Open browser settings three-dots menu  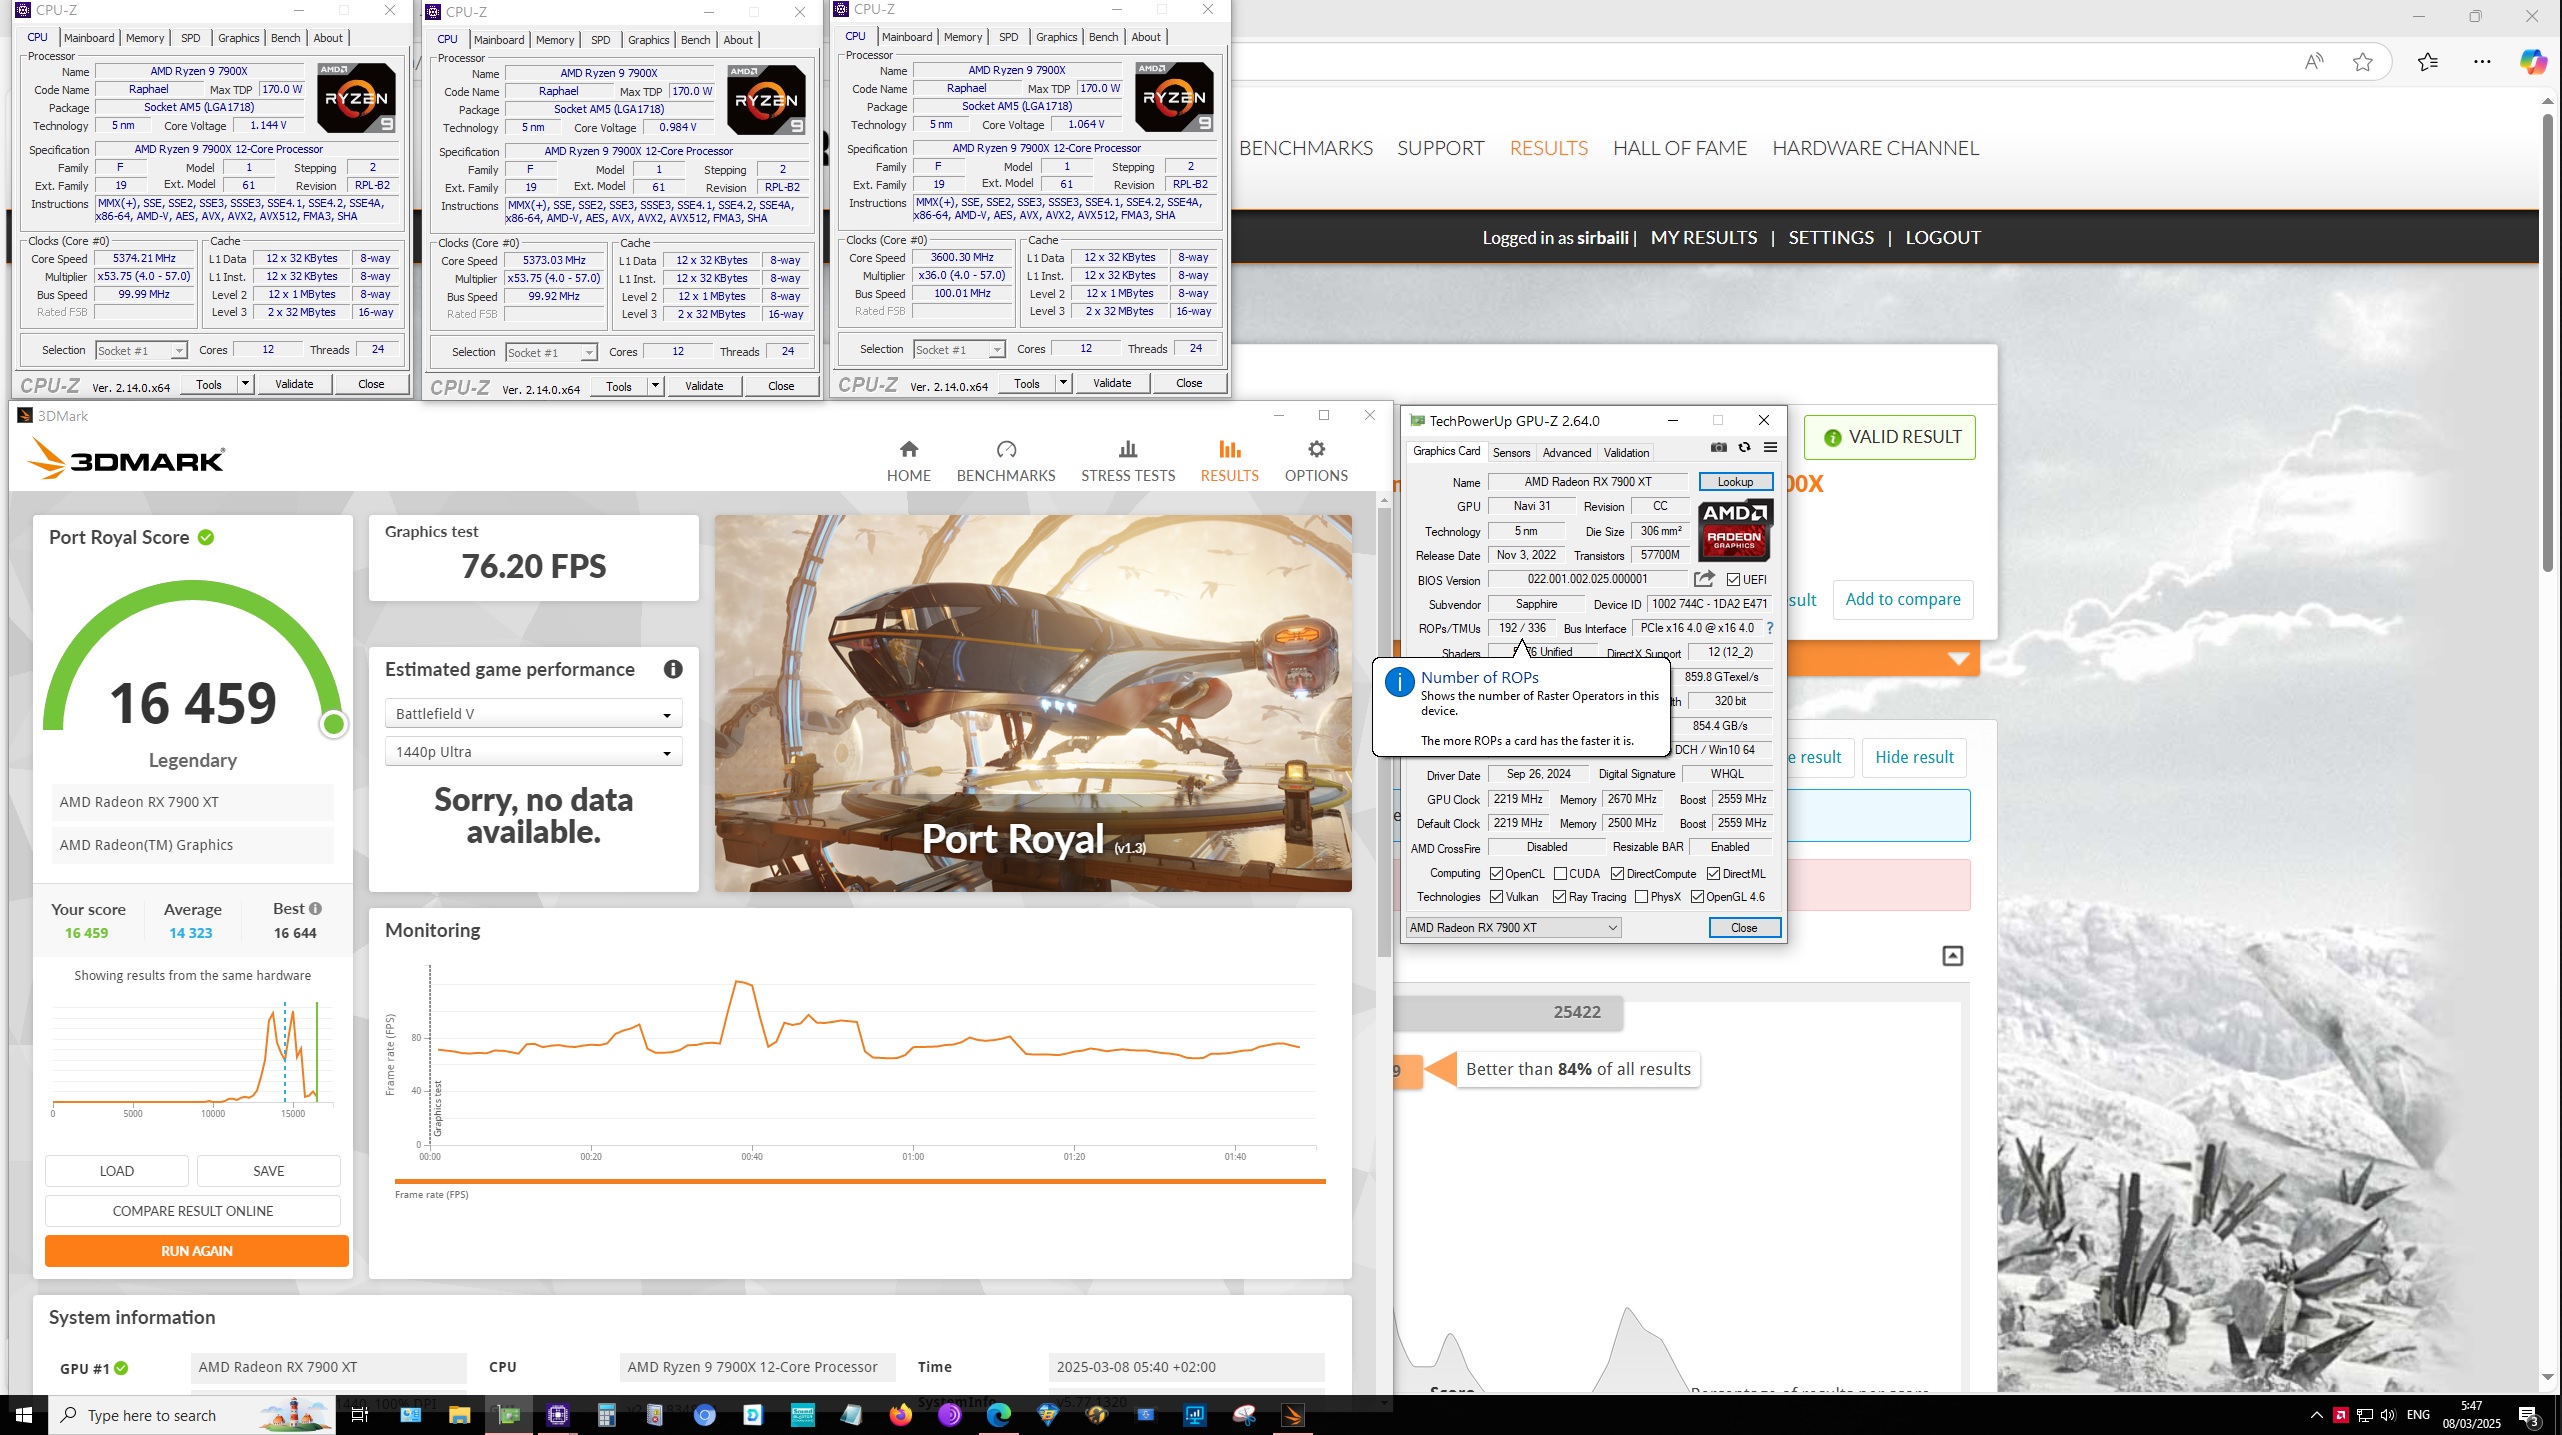[2482, 62]
